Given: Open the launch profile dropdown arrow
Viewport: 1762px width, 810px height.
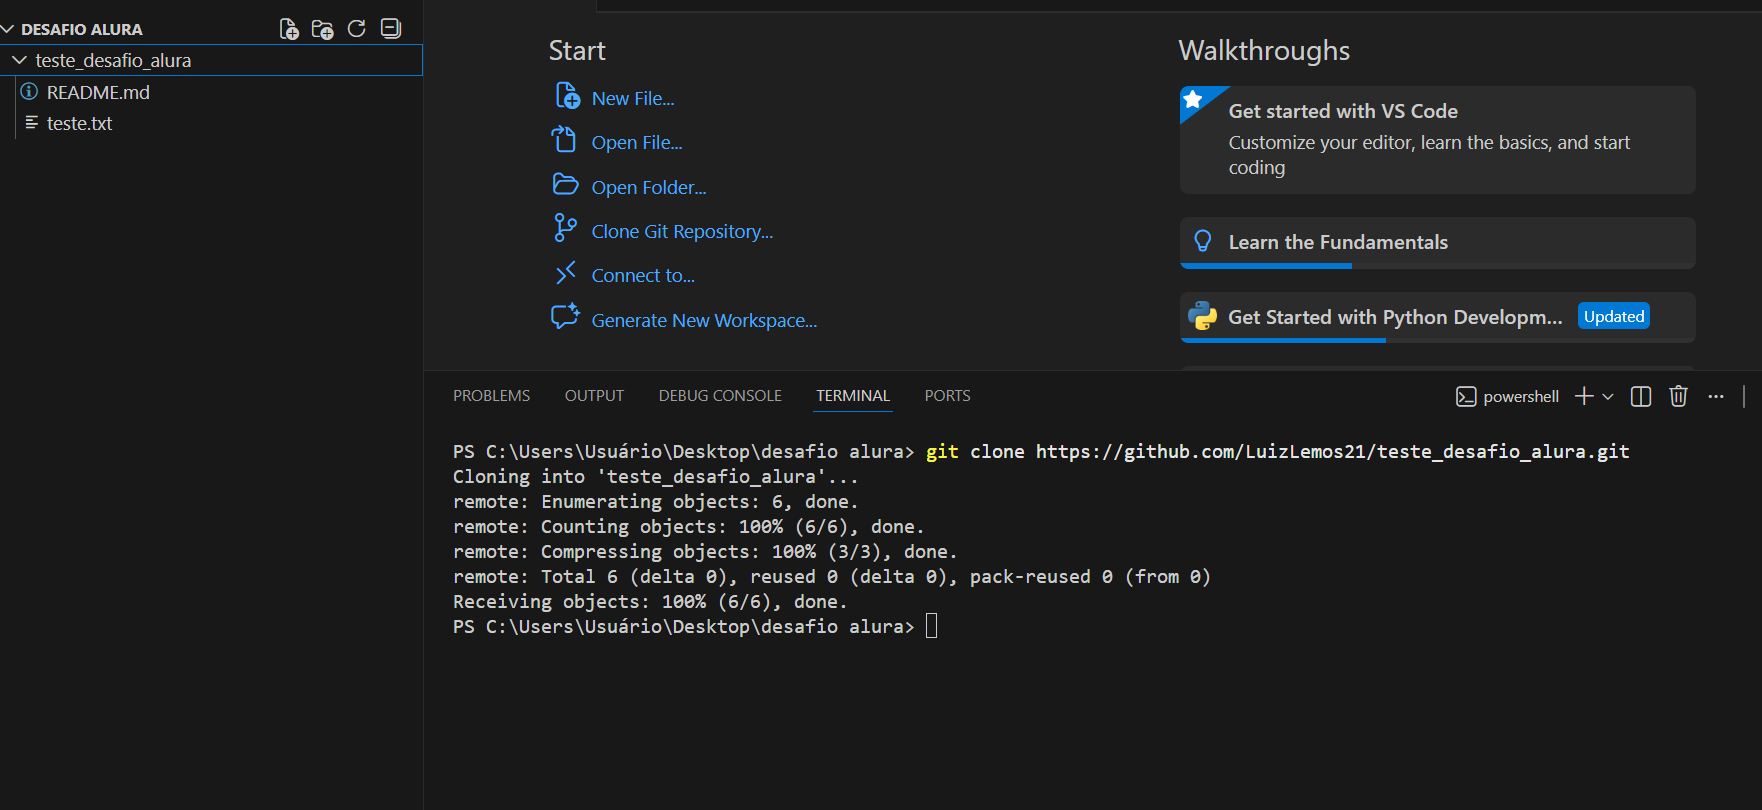Looking at the screenshot, I should tap(1608, 397).
